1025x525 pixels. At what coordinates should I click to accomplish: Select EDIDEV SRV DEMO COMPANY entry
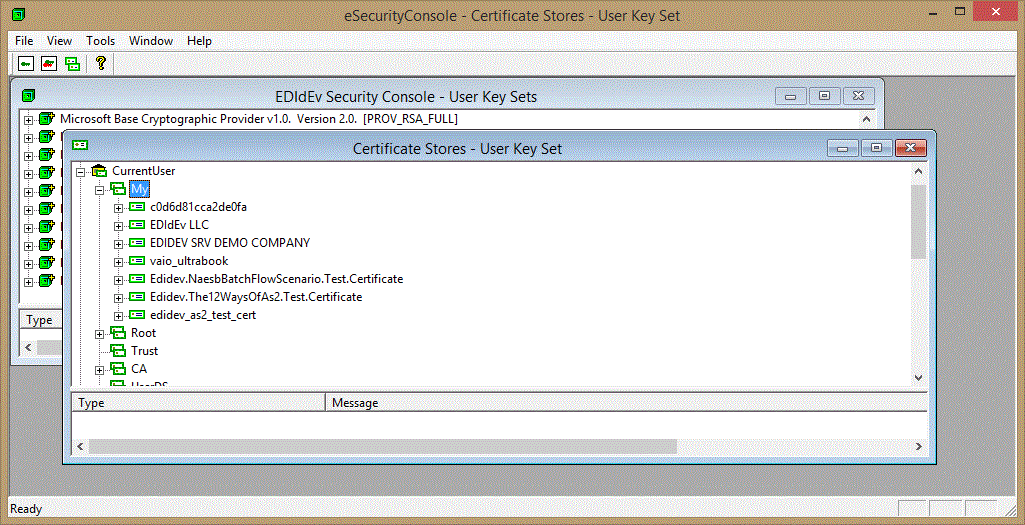pyautogui.click(x=229, y=243)
